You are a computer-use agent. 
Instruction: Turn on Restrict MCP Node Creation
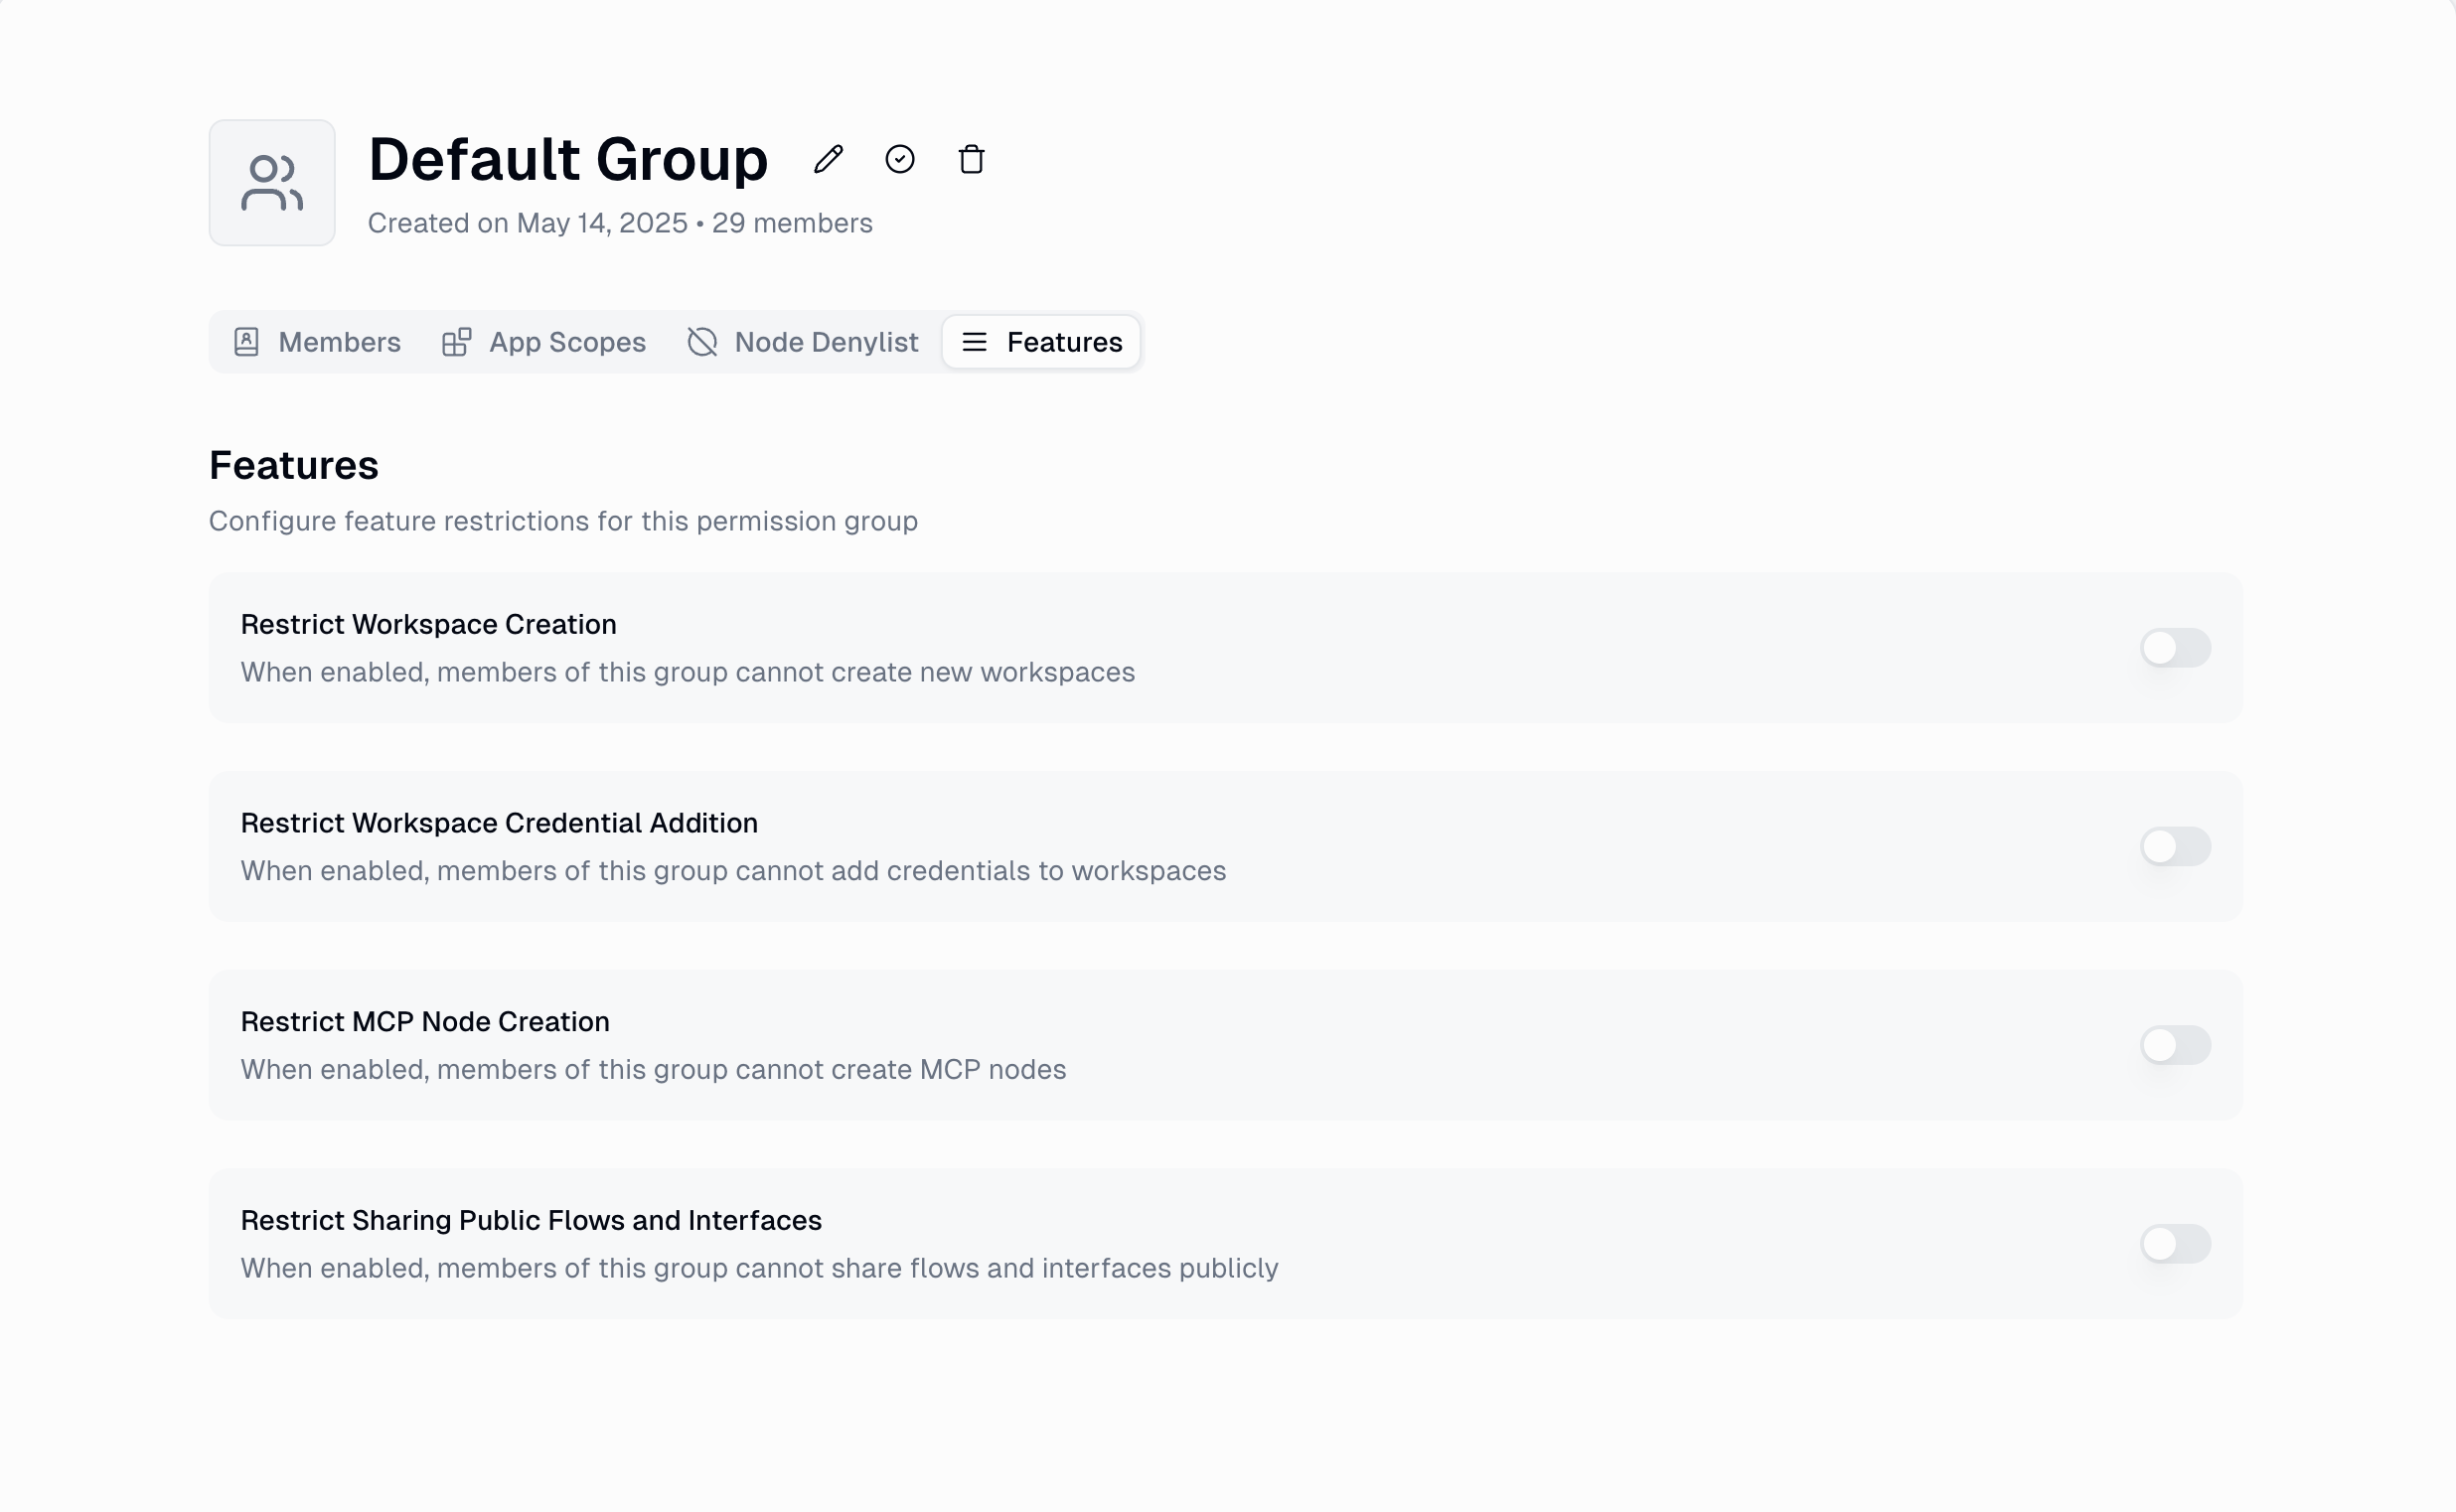click(2175, 1045)
